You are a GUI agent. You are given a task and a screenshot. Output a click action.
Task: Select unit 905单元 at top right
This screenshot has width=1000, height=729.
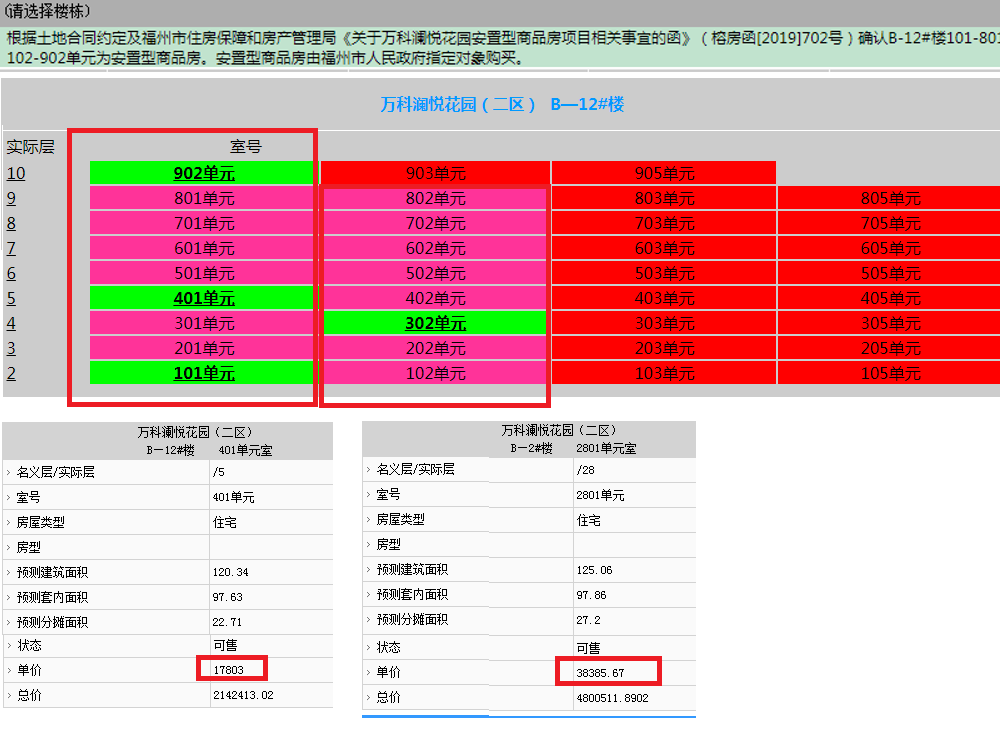coord(660,172)
